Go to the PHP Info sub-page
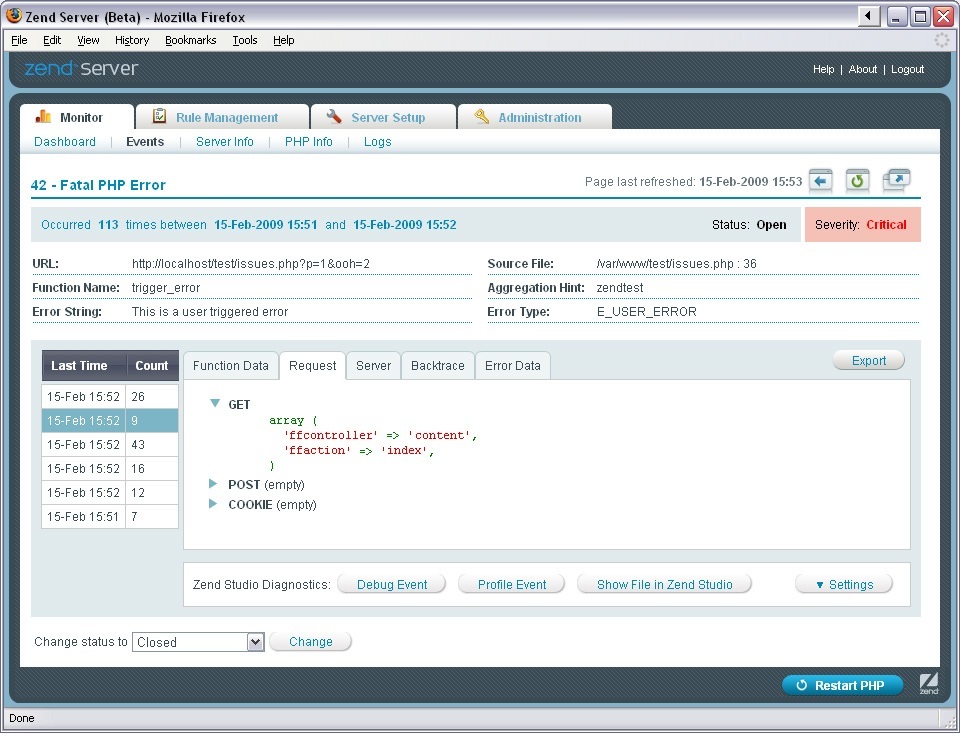960x734 pixels. tap(309, 141)
